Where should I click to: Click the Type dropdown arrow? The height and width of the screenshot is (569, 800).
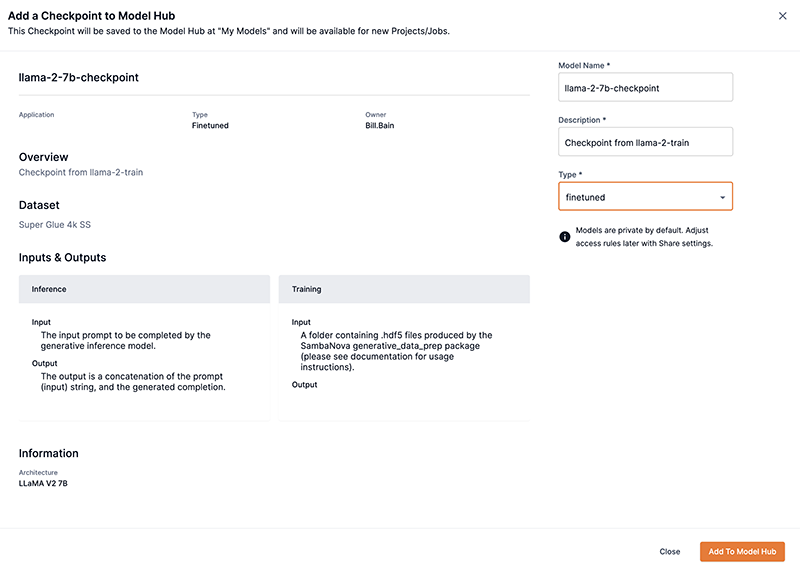tap(722, 198)
